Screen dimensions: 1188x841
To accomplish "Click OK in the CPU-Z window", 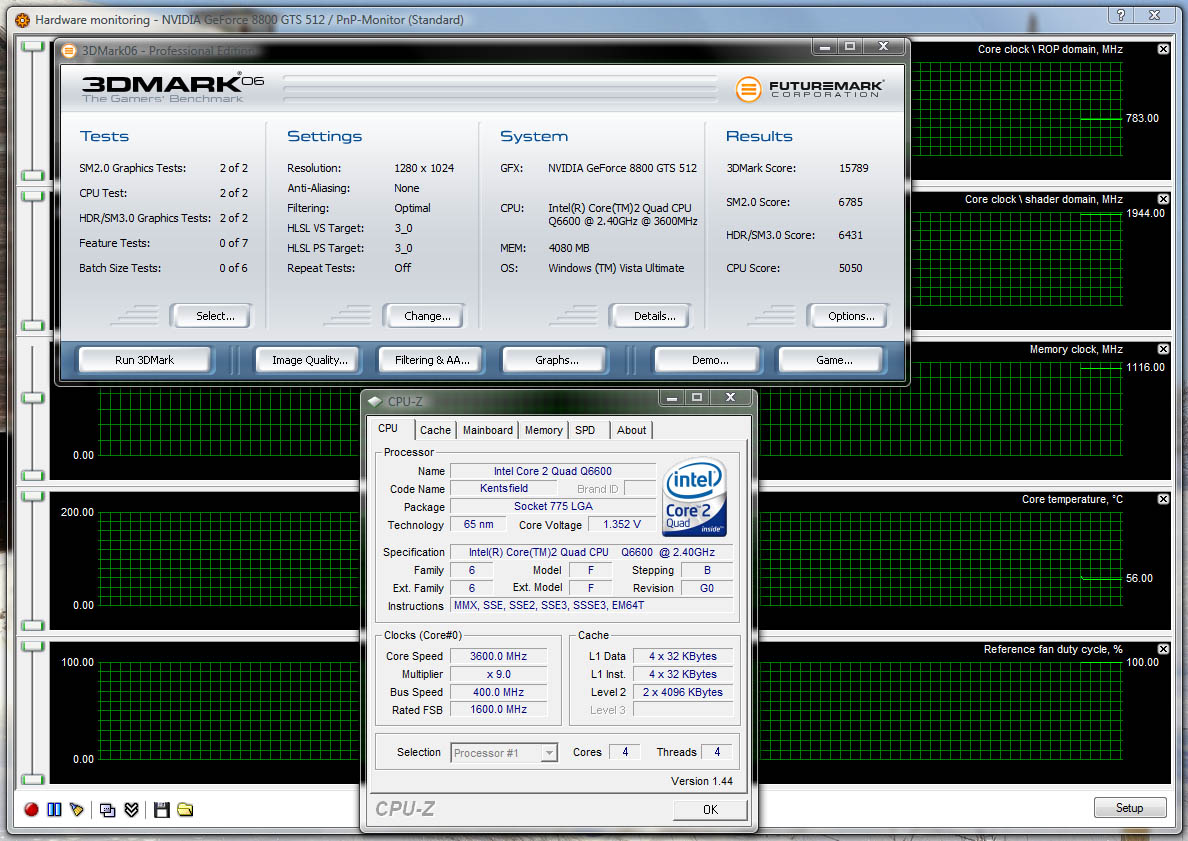I will (x=710, y=810).
